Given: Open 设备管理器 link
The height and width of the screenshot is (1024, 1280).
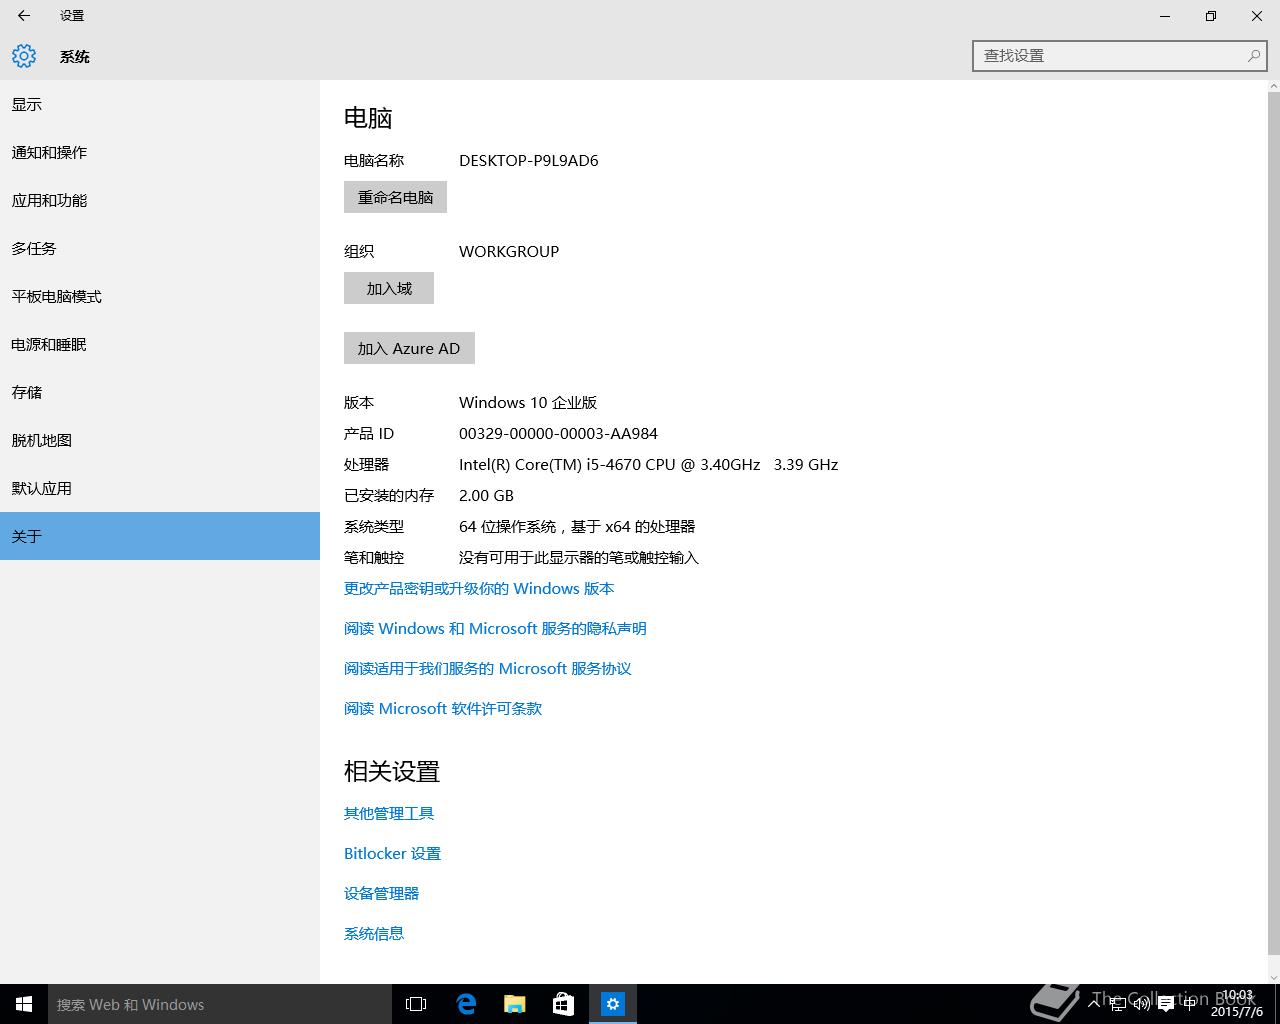Looking at the screenshot, I should [x=381, y=893].
